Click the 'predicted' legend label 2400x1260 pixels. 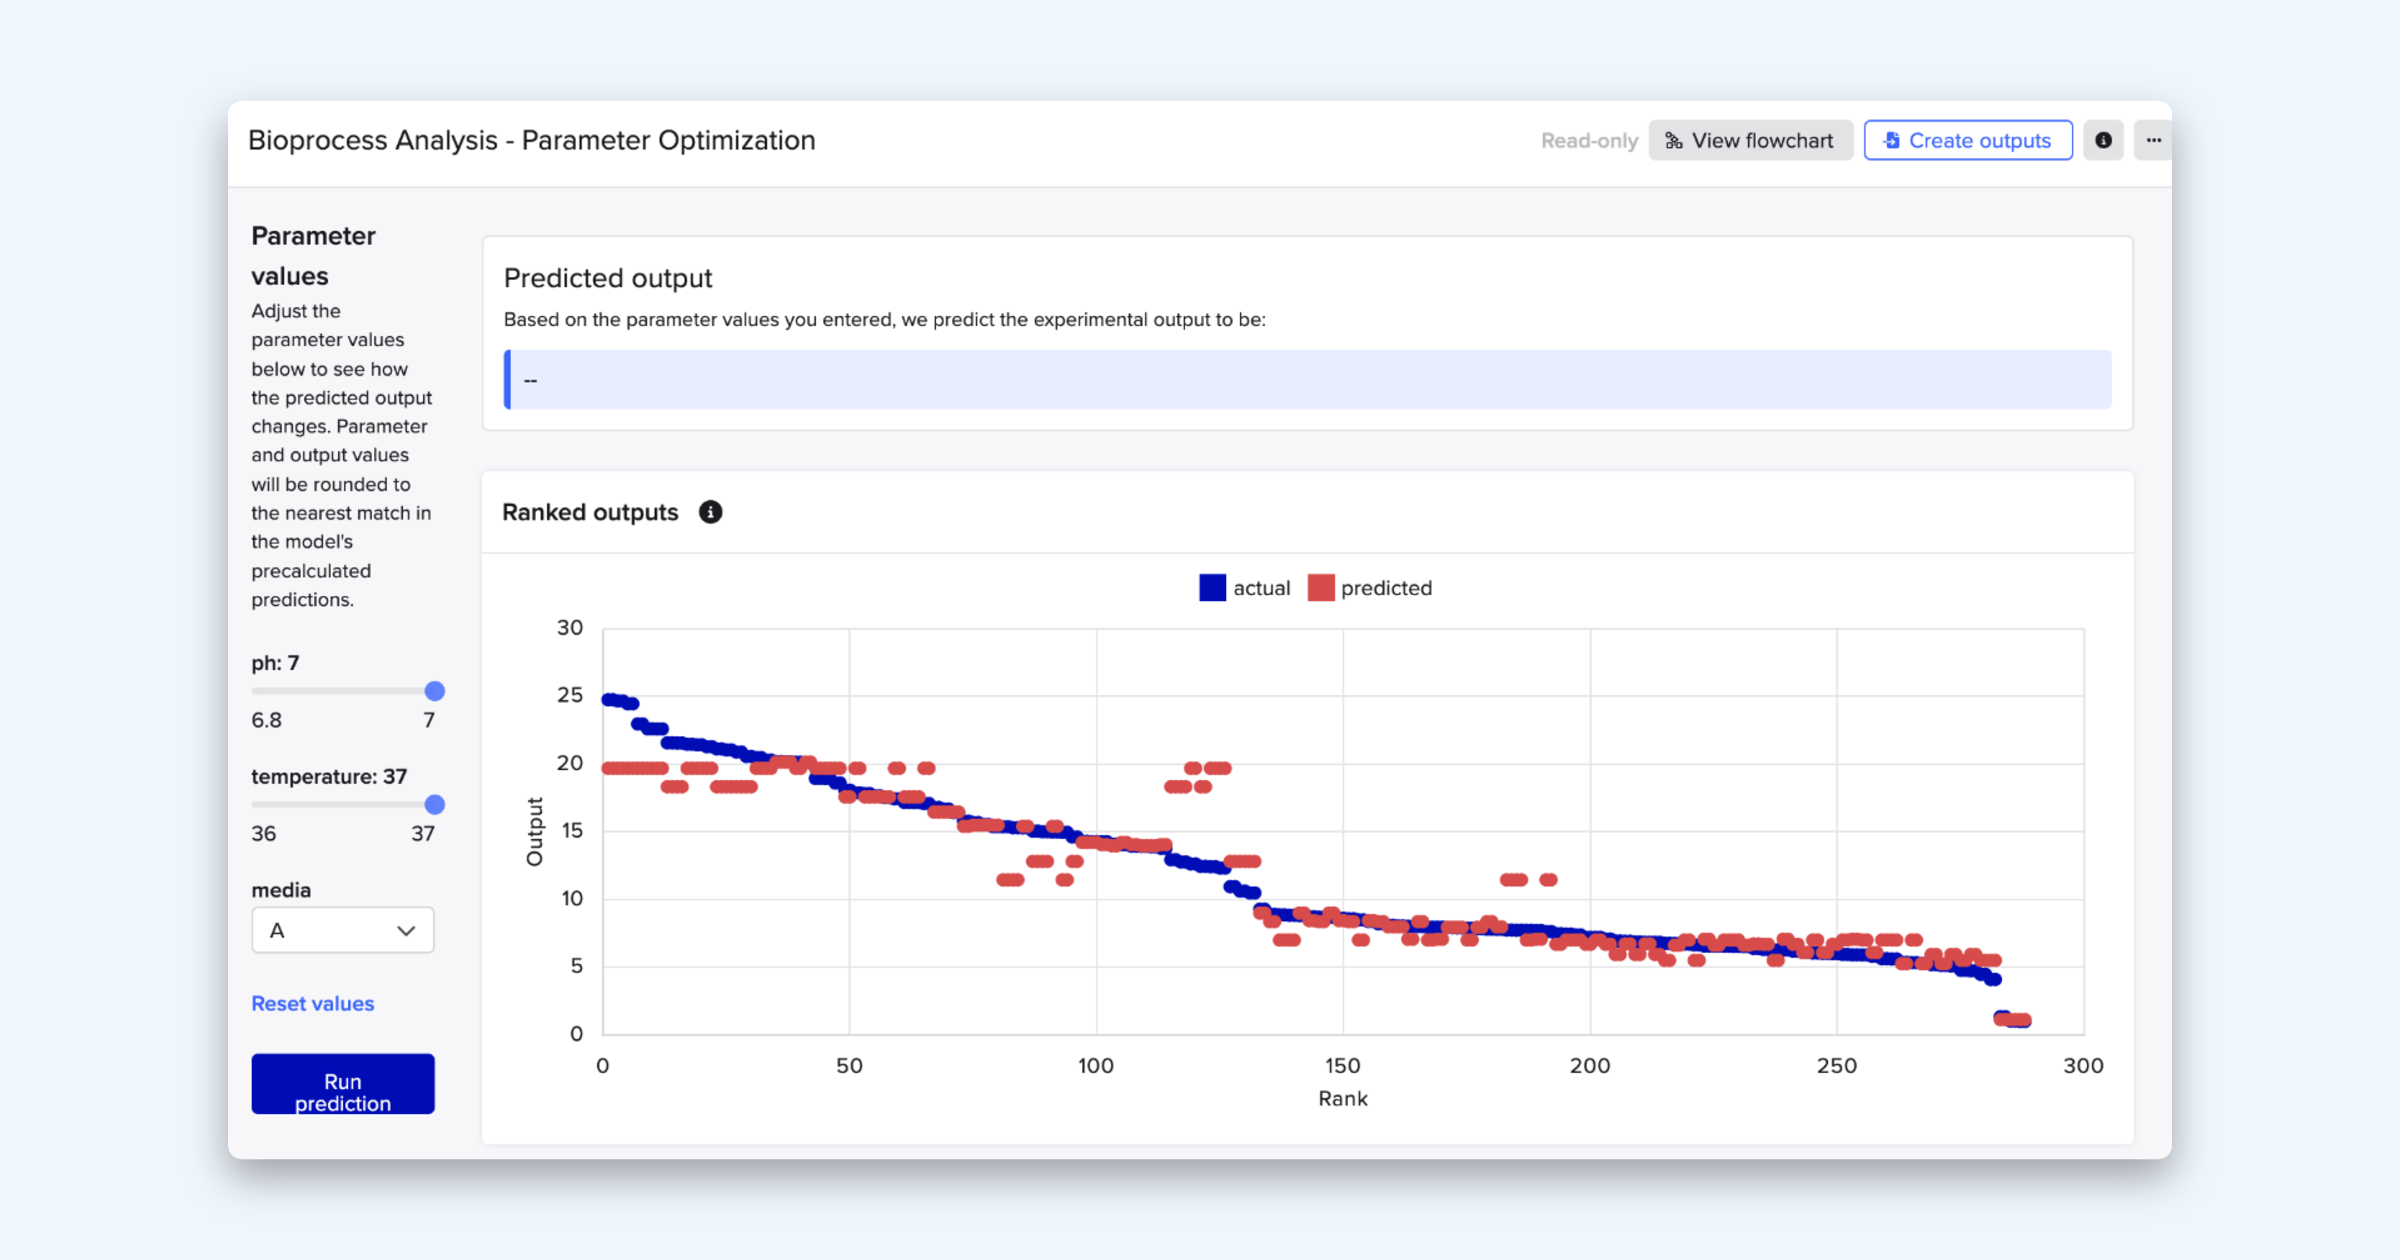pyautogui.click(x=1386, y=588)
